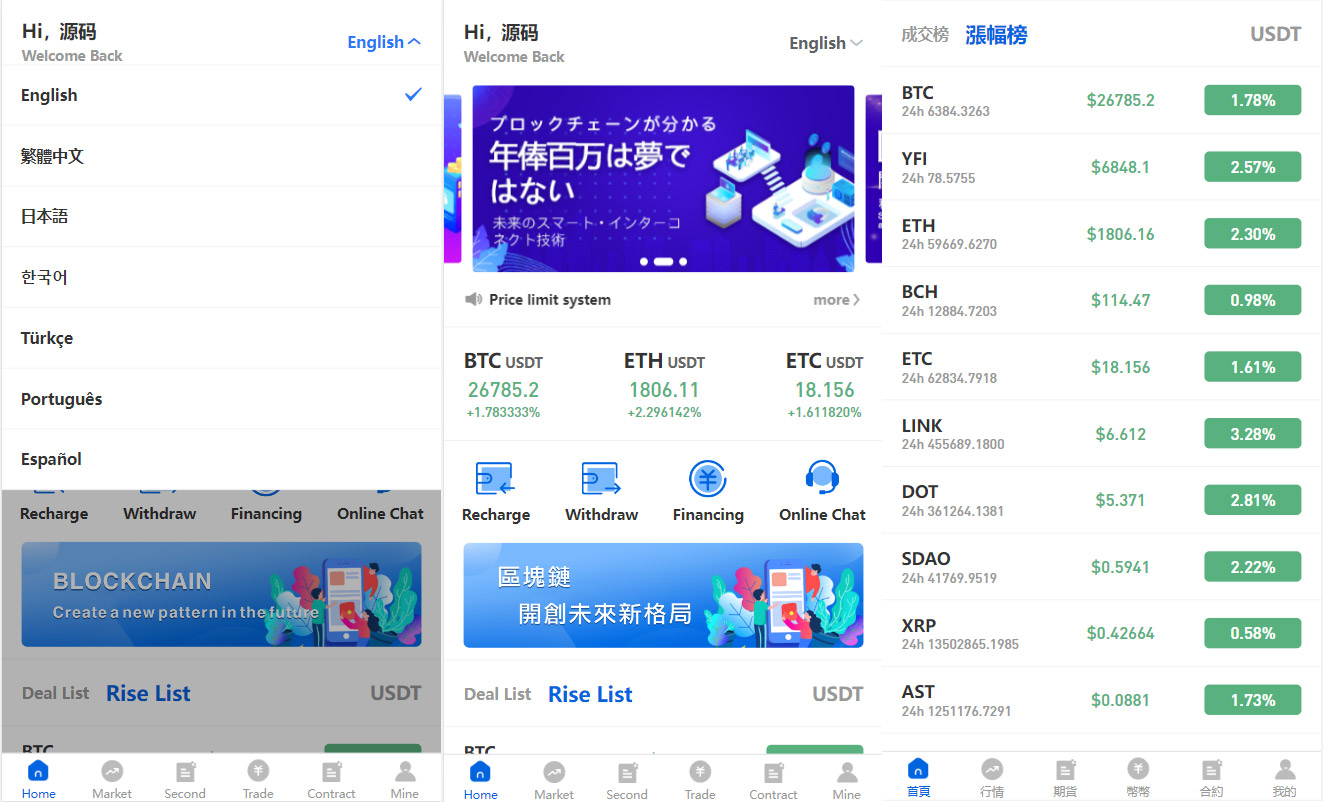This screenshot has height=802, width=1333.
Task: Open Online Chat headset icon in the middle screen
Action: [822, 478]
